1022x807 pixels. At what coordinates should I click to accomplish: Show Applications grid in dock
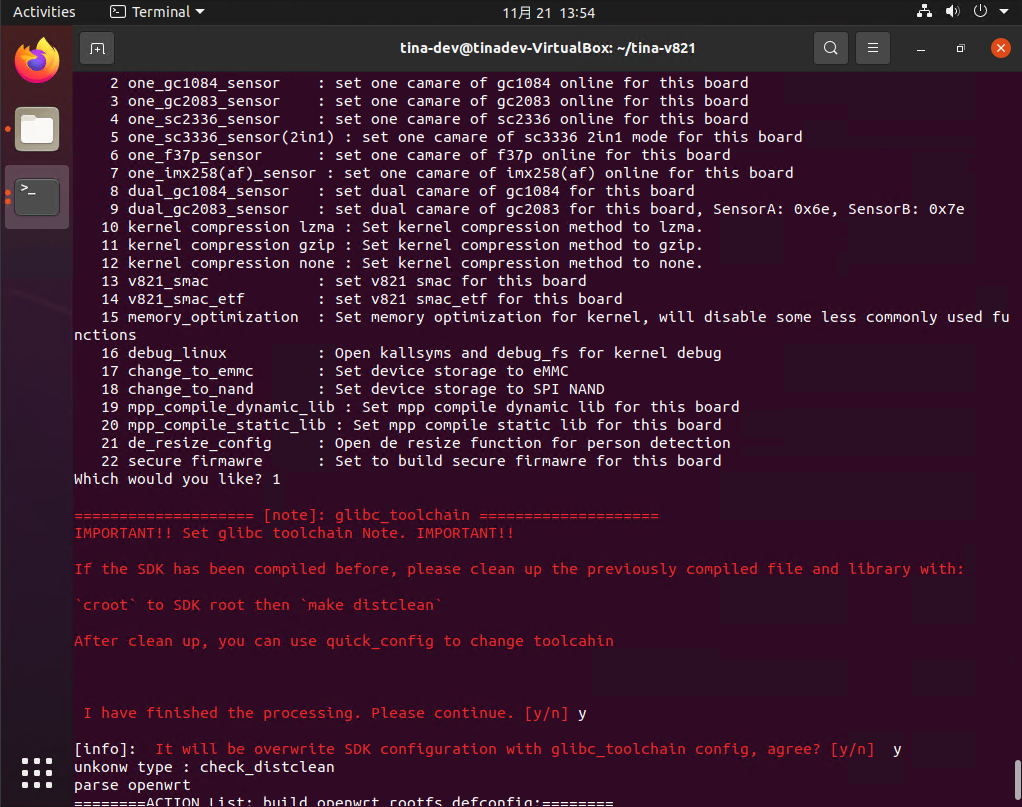click(x=37, y=773)
